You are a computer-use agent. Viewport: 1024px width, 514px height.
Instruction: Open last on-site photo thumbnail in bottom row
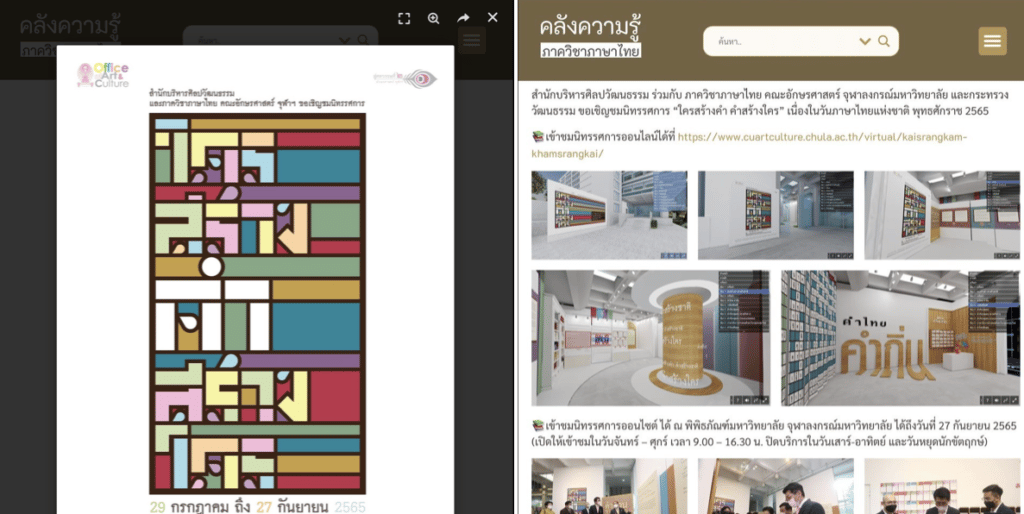point(942,486)
